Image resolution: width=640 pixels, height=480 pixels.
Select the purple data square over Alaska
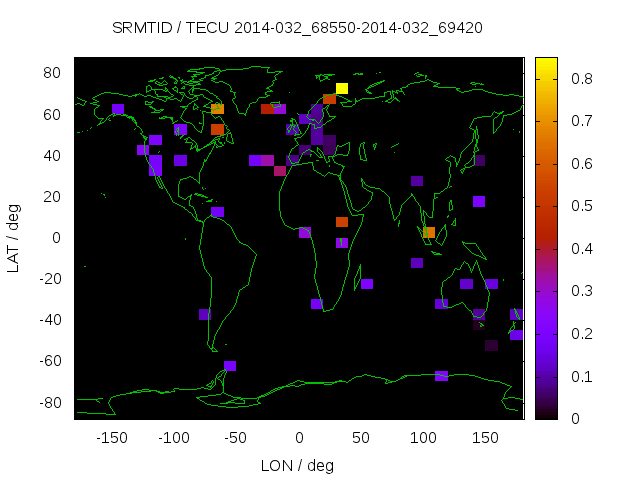[118, 109]
